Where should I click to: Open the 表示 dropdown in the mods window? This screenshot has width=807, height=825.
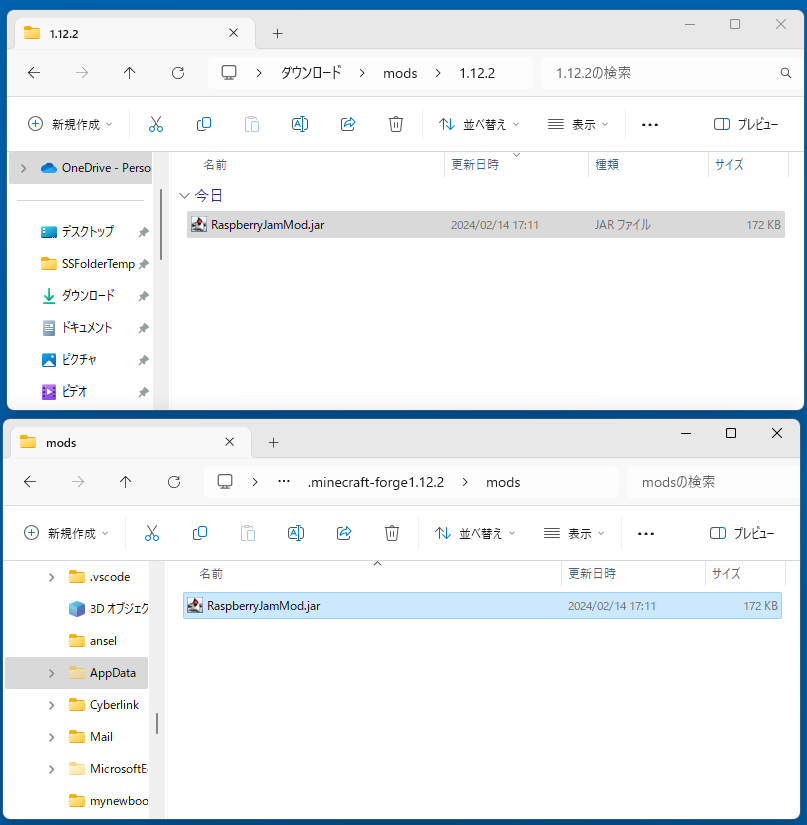(575, 533)
